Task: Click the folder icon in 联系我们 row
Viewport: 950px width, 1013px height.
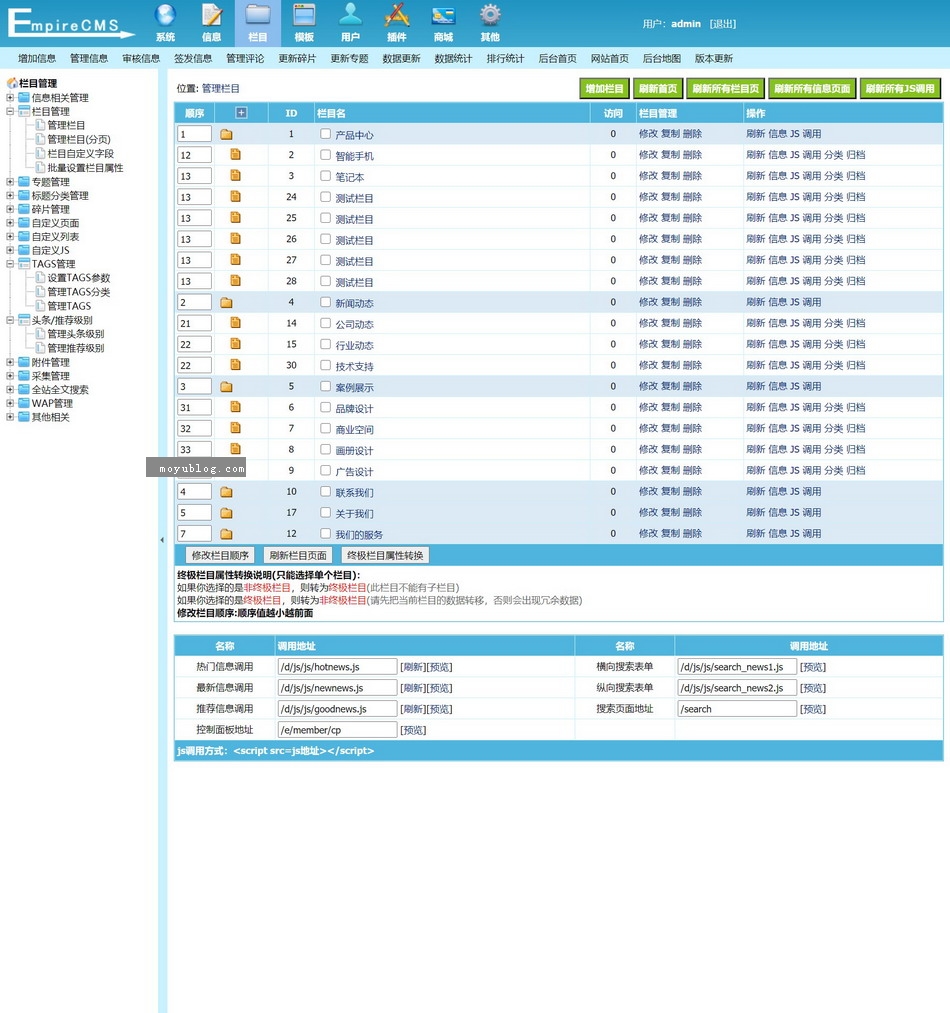Action: click(226, 492)
